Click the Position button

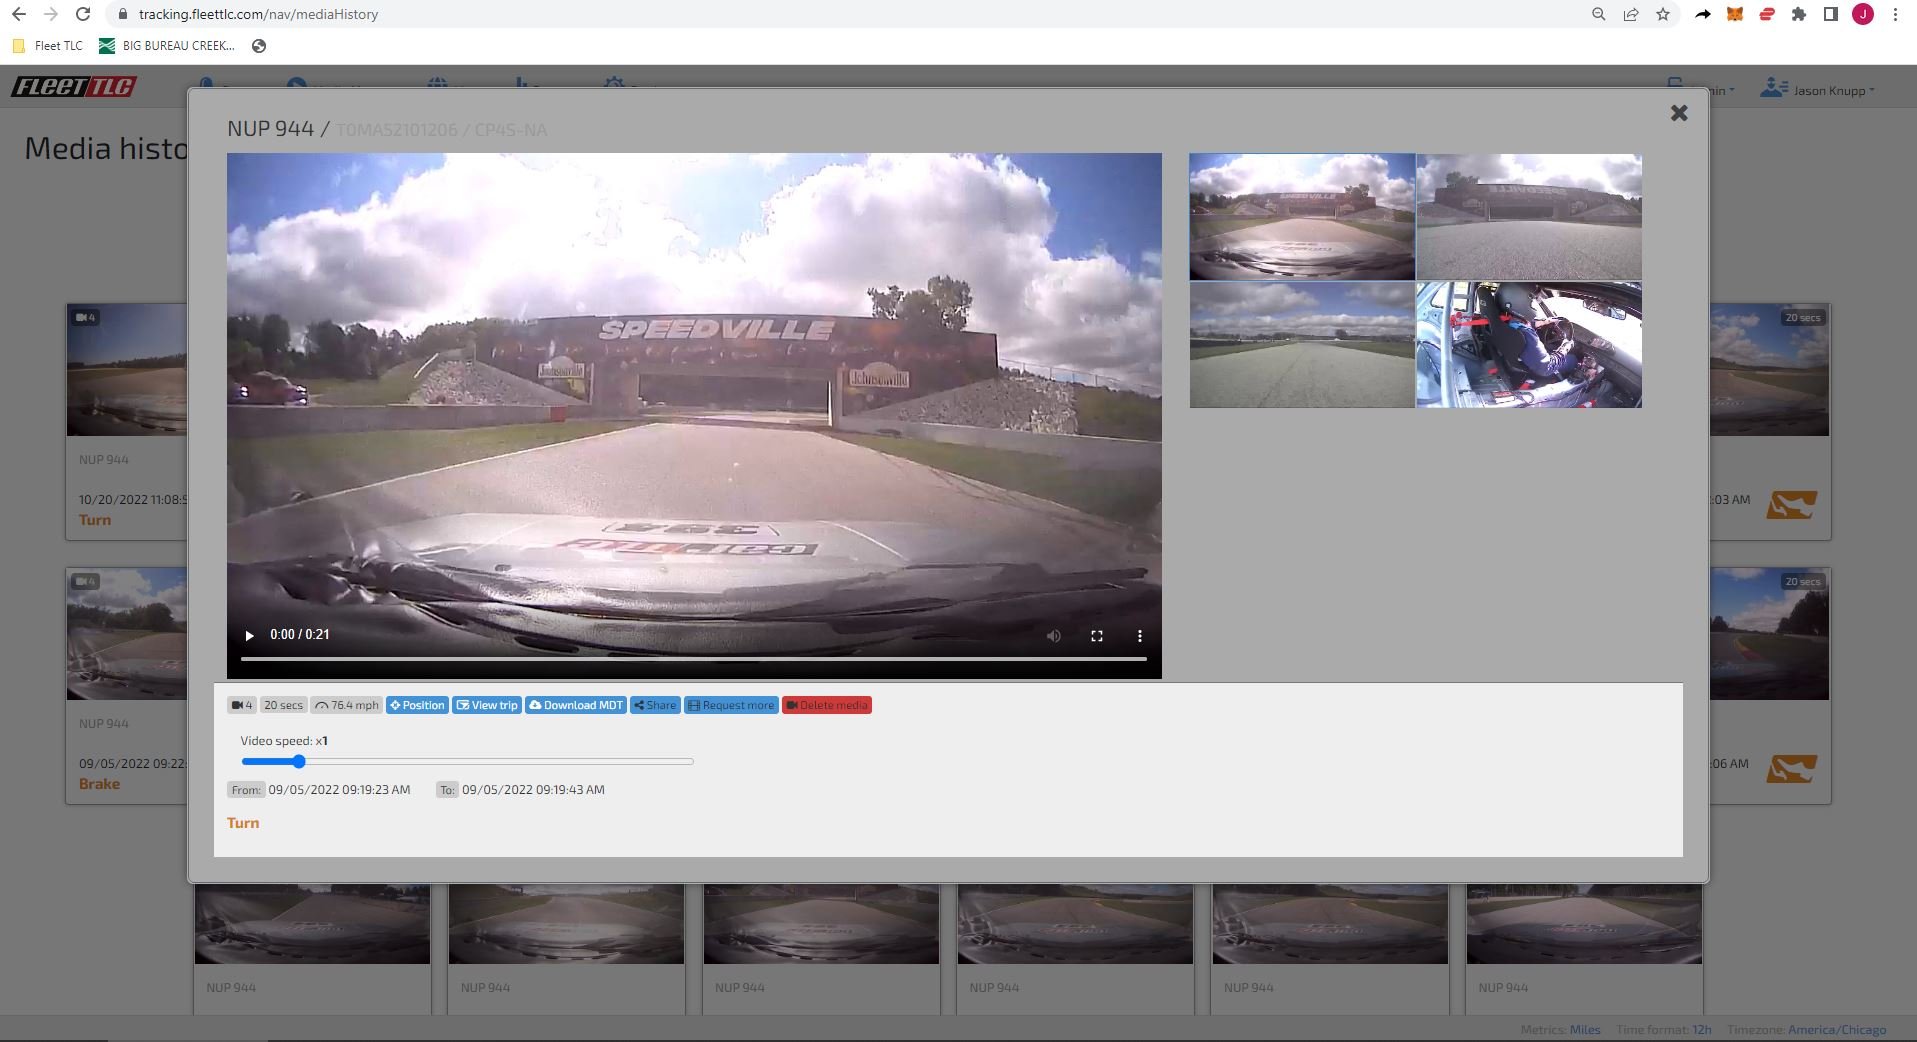tap(417, 705)
